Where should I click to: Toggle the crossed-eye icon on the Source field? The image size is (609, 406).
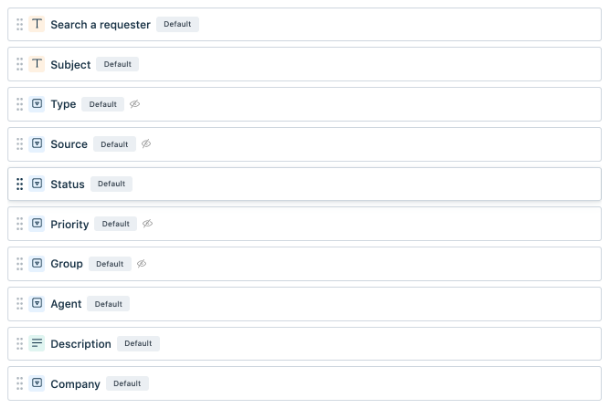pyautogui.click(x=146, y=144)
